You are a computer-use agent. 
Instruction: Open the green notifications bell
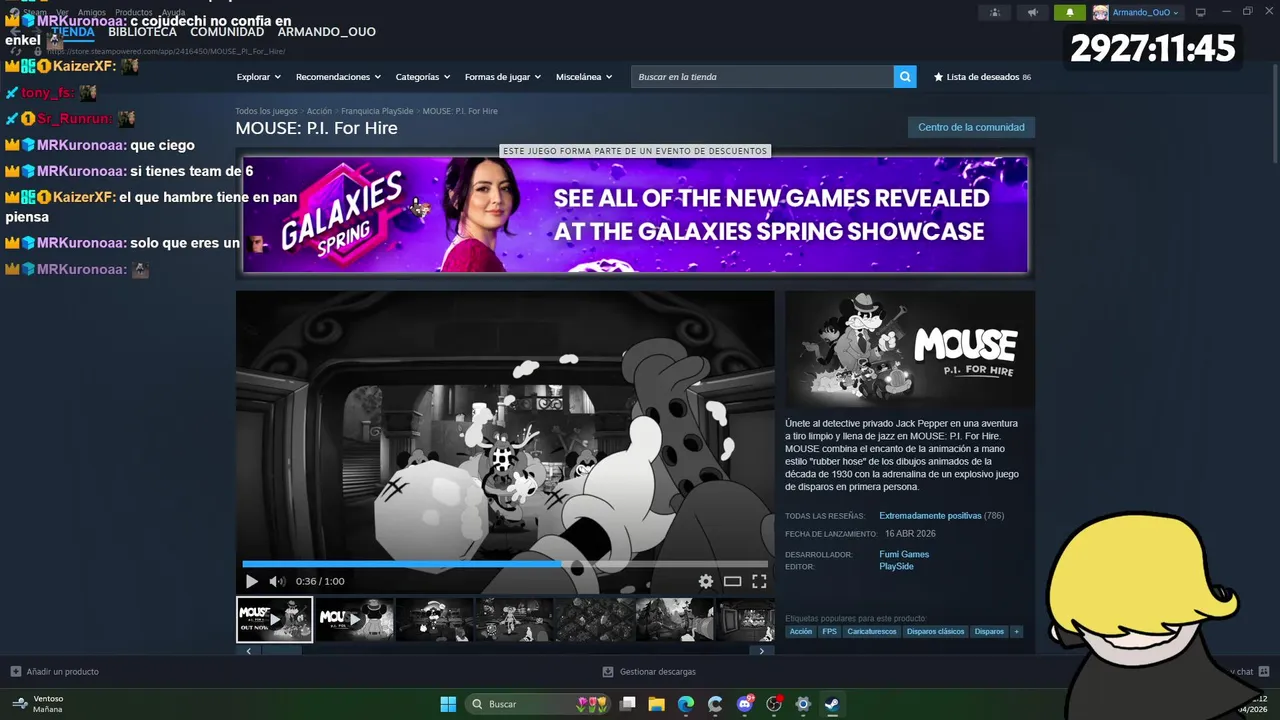pyautogui.click(x=1070, y=12)
